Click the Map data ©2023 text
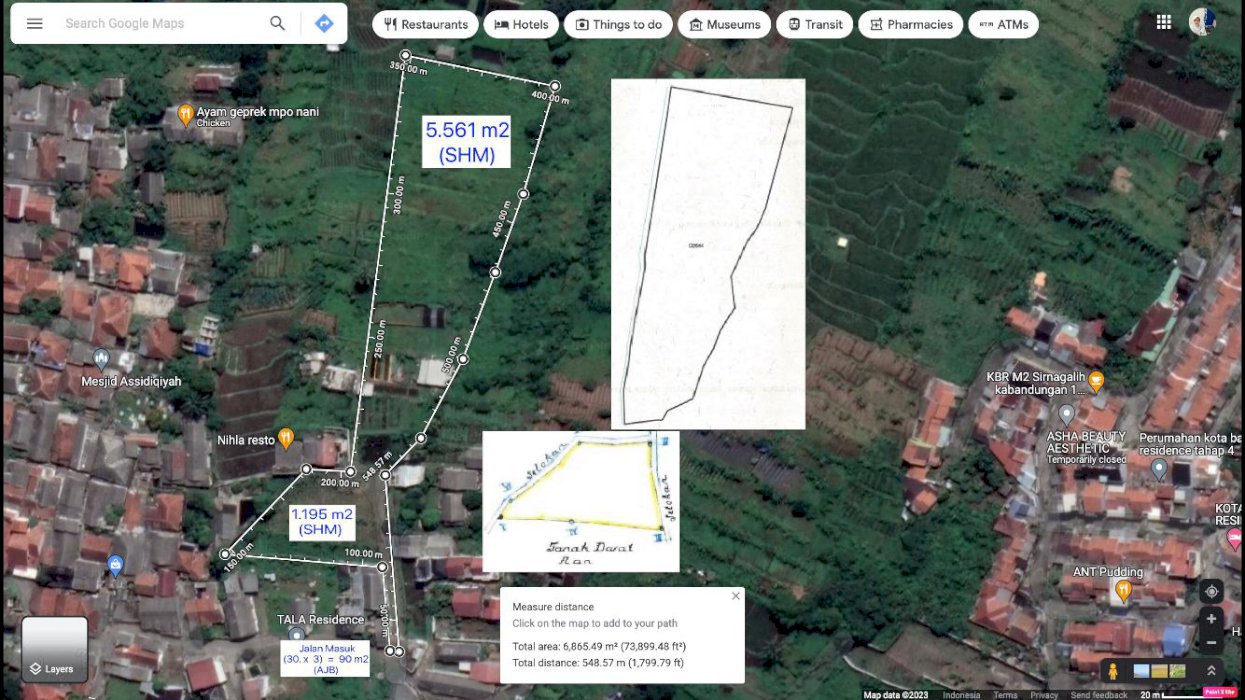The width and height of the screenshot is (1245, 700). point(897,695)
